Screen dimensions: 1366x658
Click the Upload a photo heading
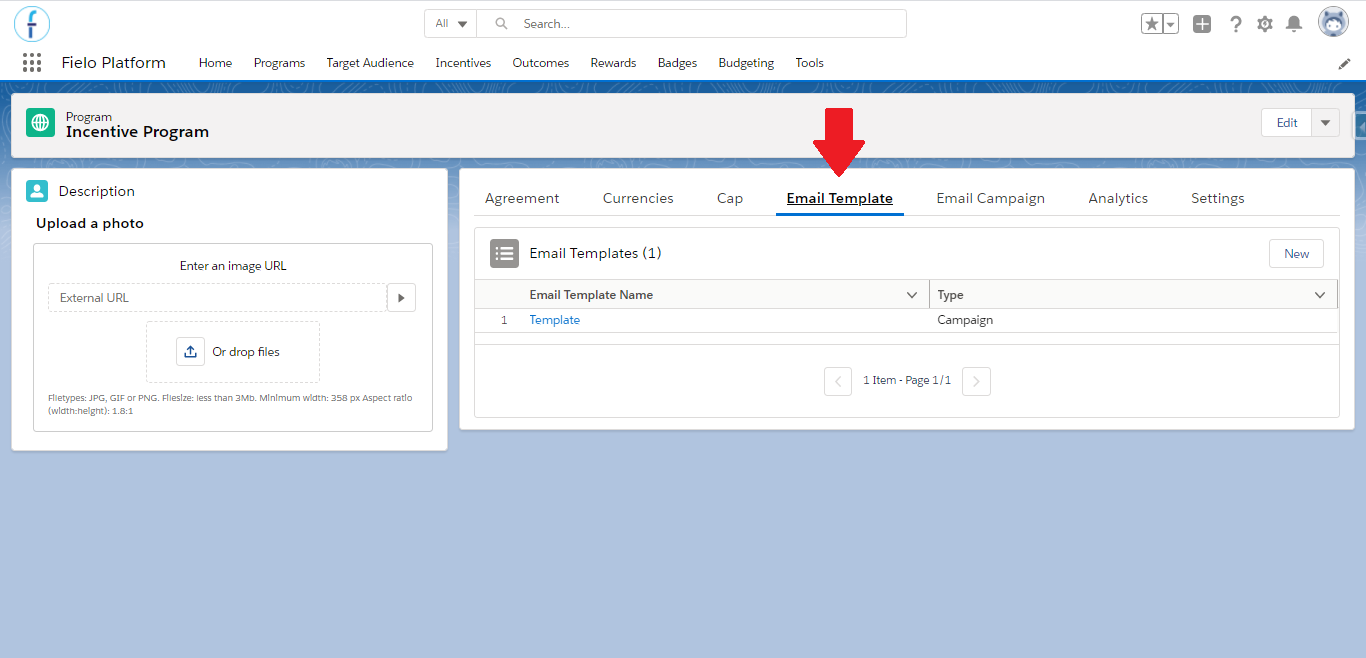click(90, 224)
